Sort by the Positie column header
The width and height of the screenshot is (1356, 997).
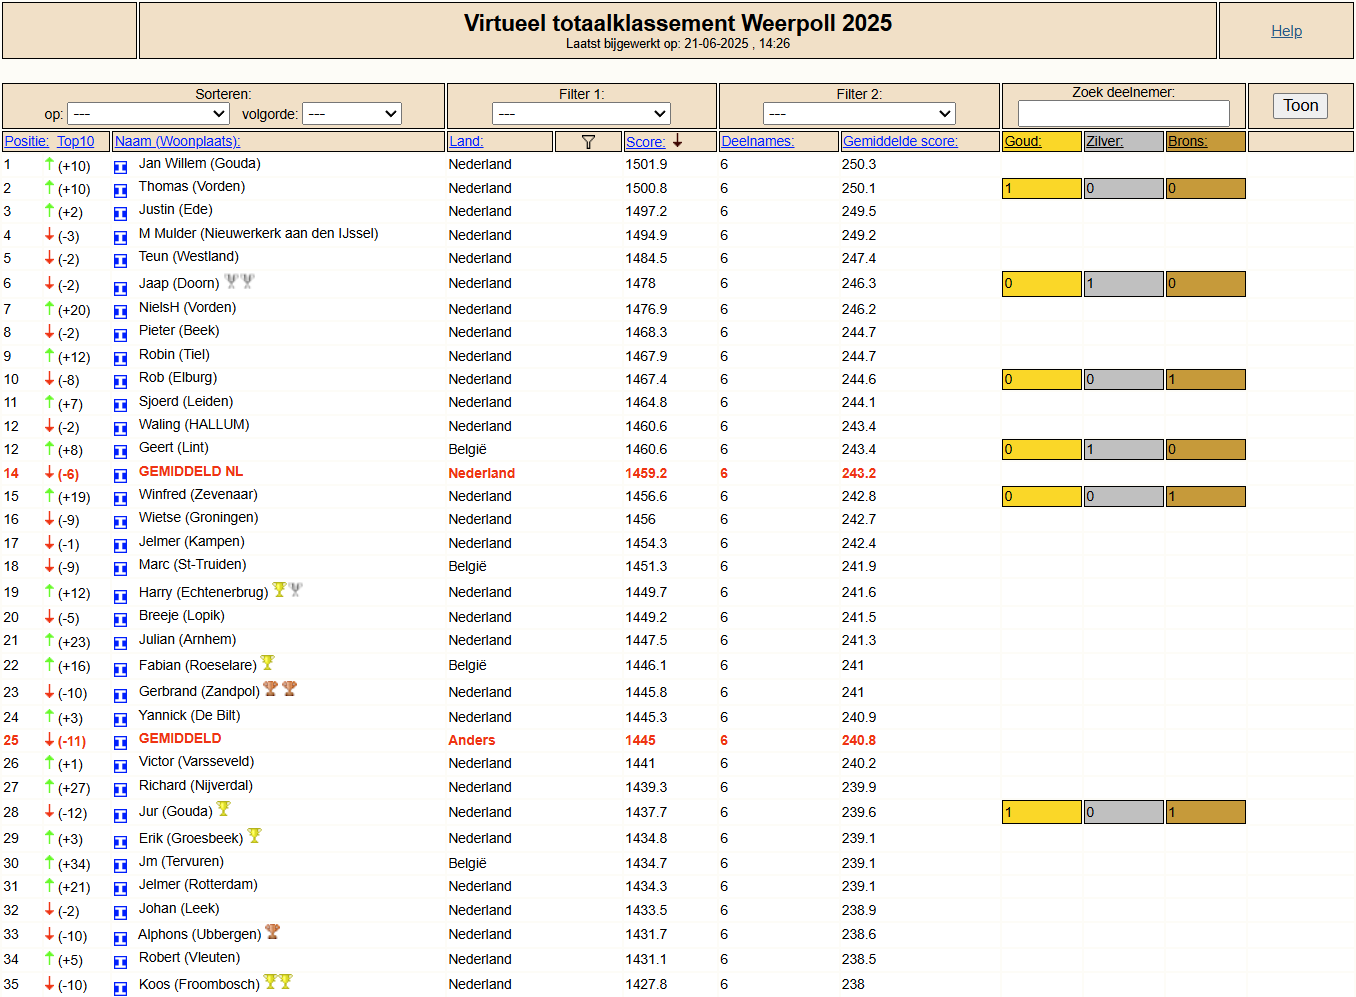[x=26, y=142]
